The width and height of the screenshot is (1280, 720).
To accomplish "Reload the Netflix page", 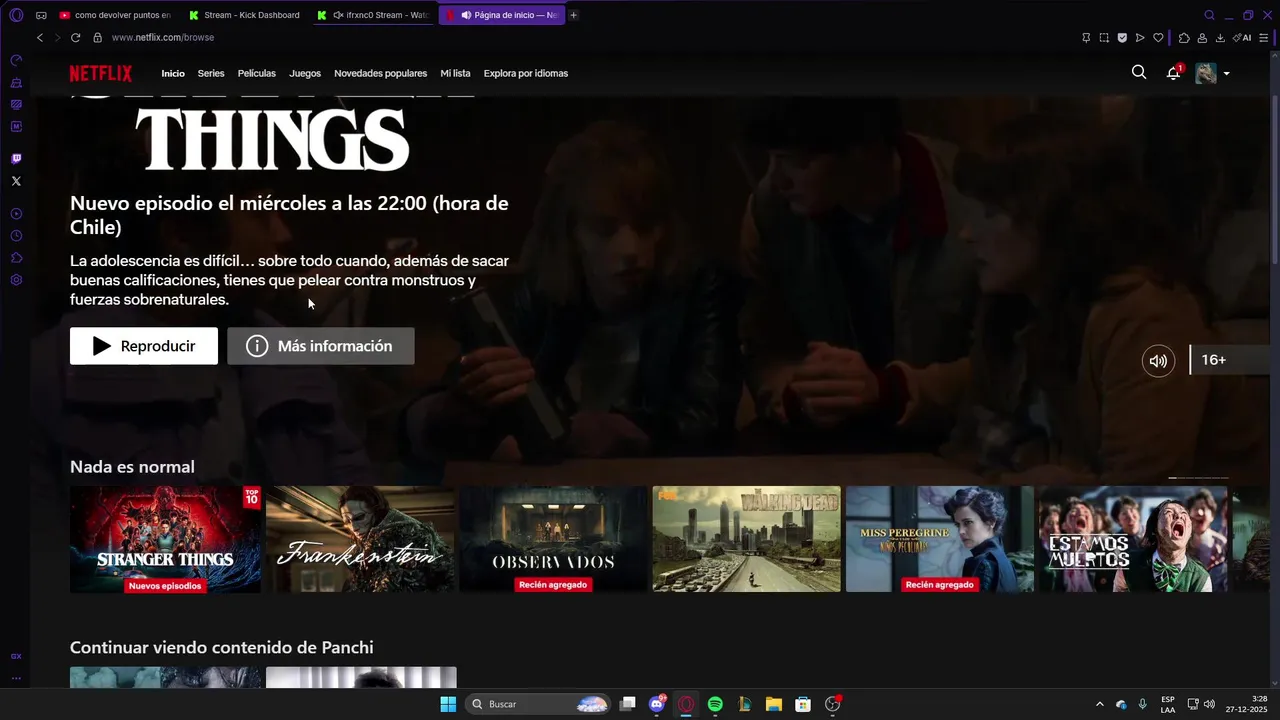I will point(75,37).
